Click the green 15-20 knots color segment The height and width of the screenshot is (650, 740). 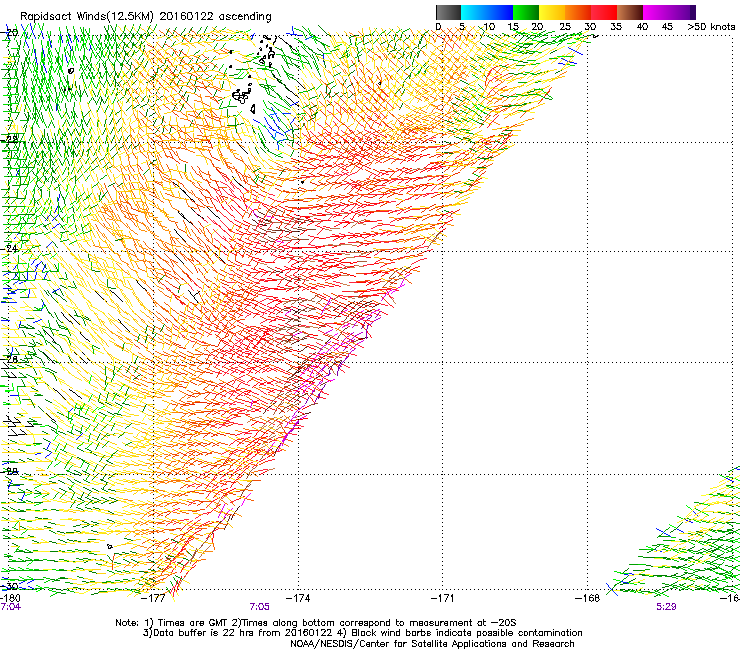tap(526, 12)
